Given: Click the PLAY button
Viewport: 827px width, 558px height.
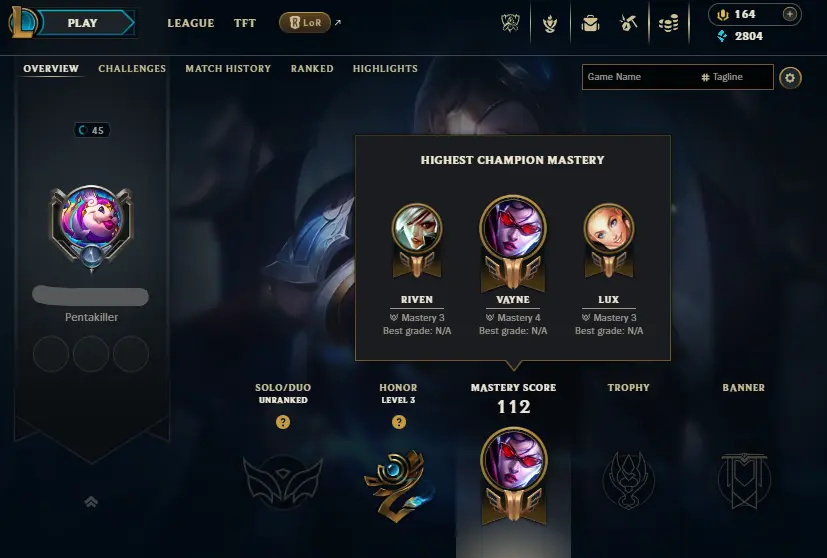Looking at the screenshot, I should (83, 23).
